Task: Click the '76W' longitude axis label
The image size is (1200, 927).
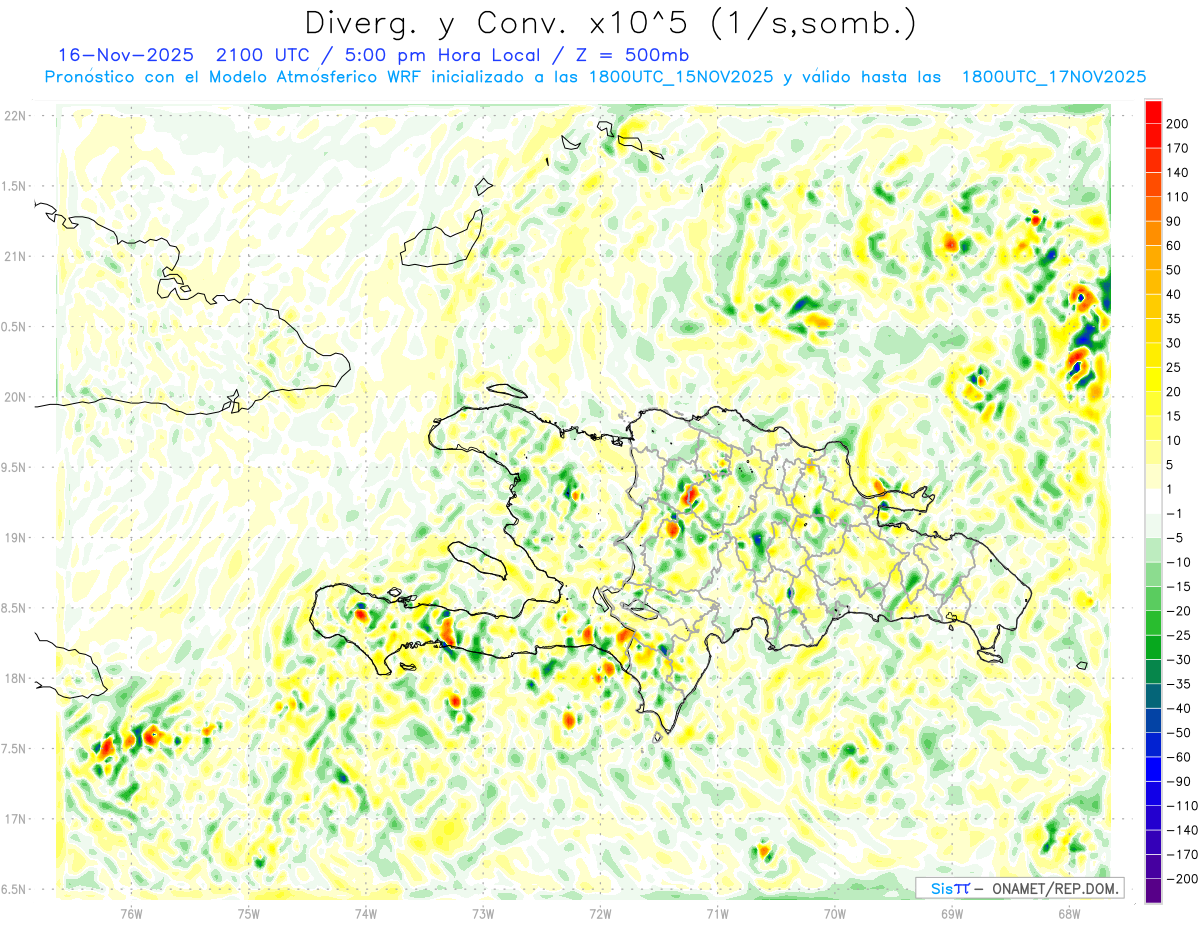Action: [131, 913]
